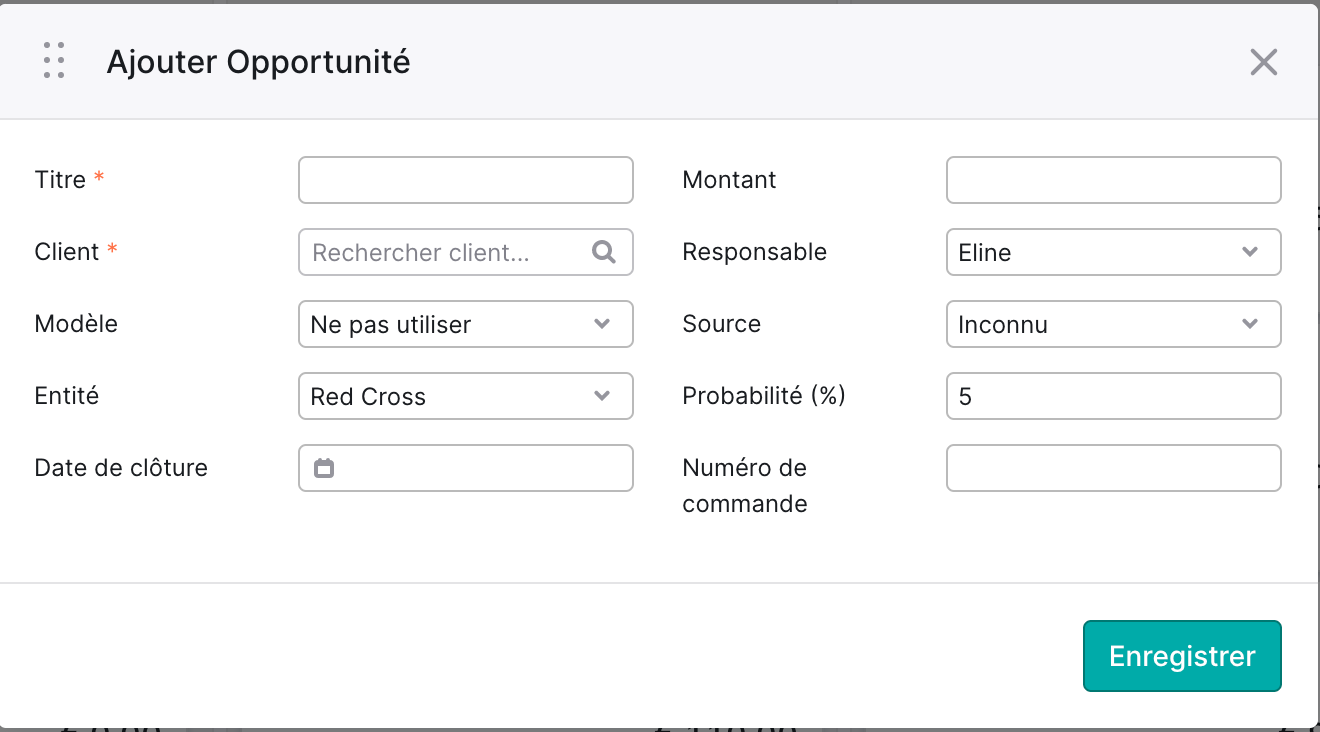Open the calendar icon for Date de clôture

pos(324,468)
